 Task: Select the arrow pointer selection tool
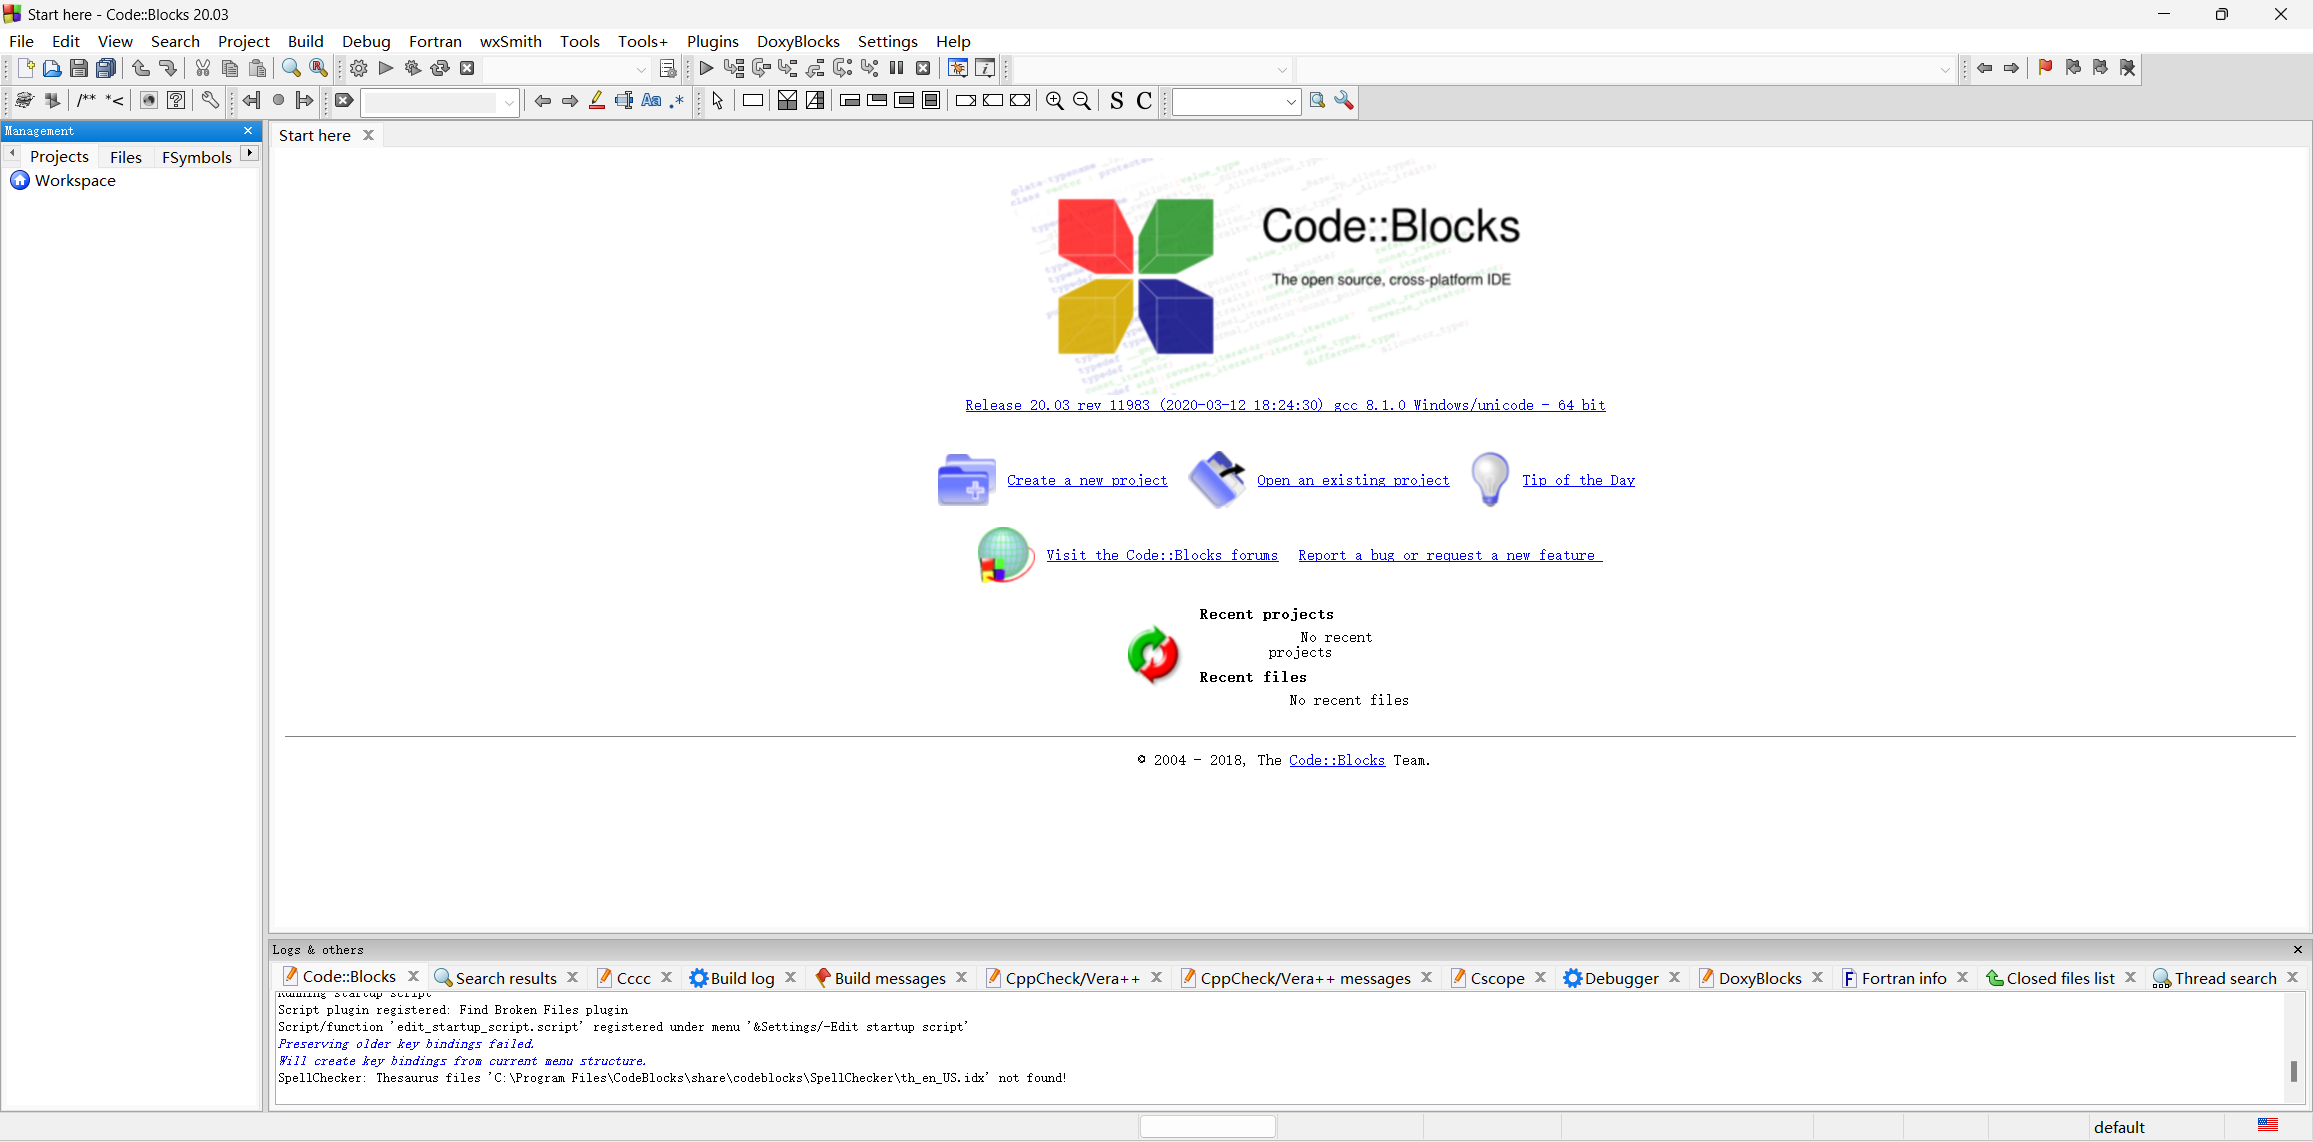(x=717, y=100)
